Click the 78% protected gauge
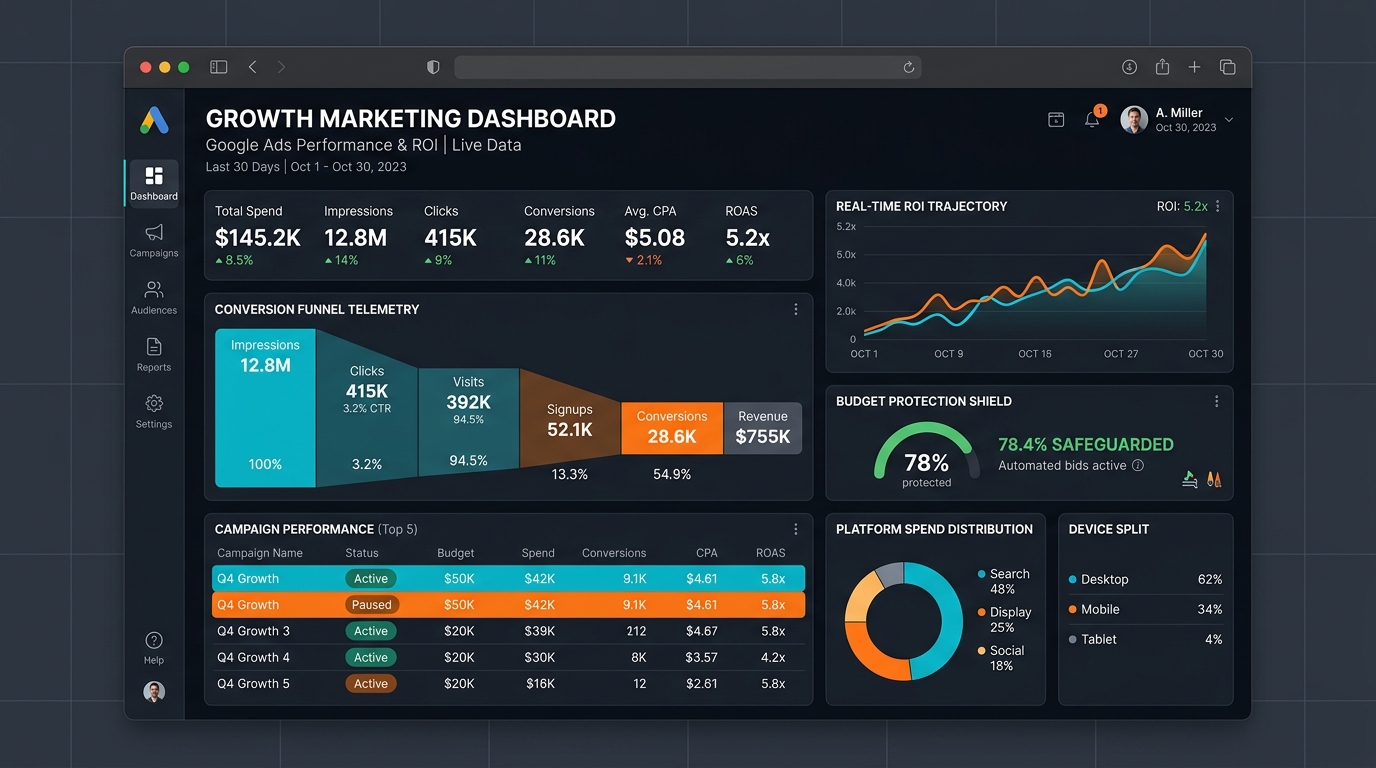Image resolution: width=1376 pixels, height=768 pixels. pyautogui.click(x=927, y=455)
